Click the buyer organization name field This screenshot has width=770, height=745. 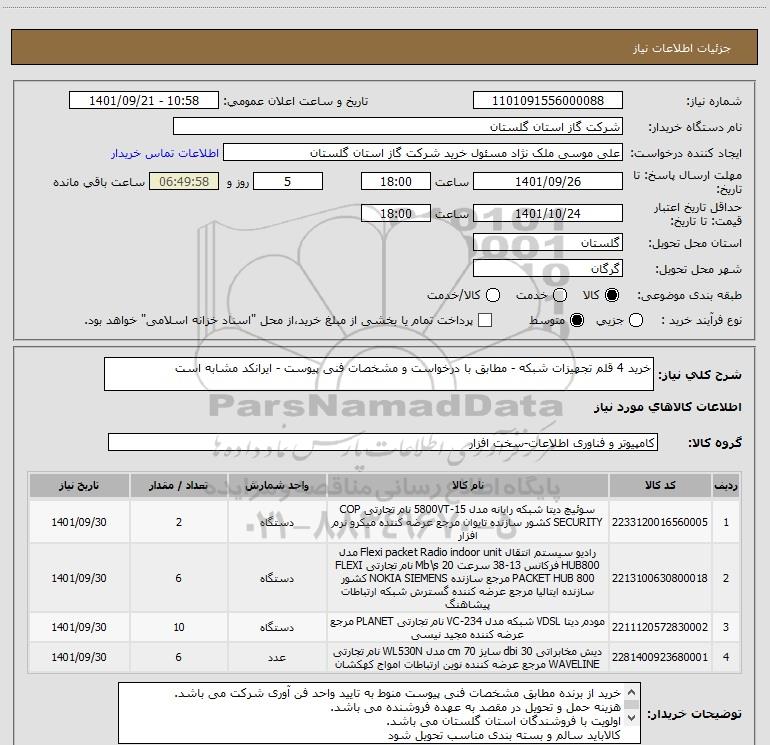[x=398, y=127]
